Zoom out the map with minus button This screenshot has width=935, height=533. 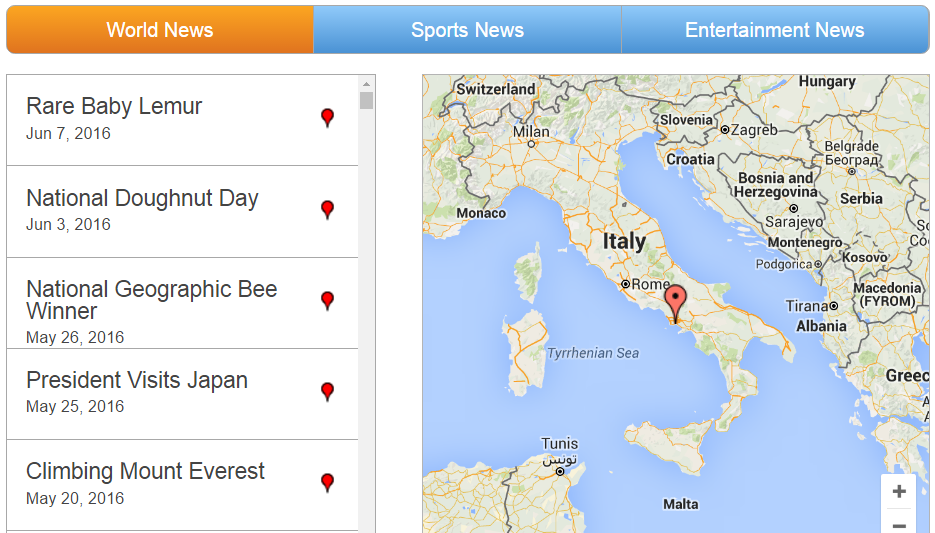[899, 525]
